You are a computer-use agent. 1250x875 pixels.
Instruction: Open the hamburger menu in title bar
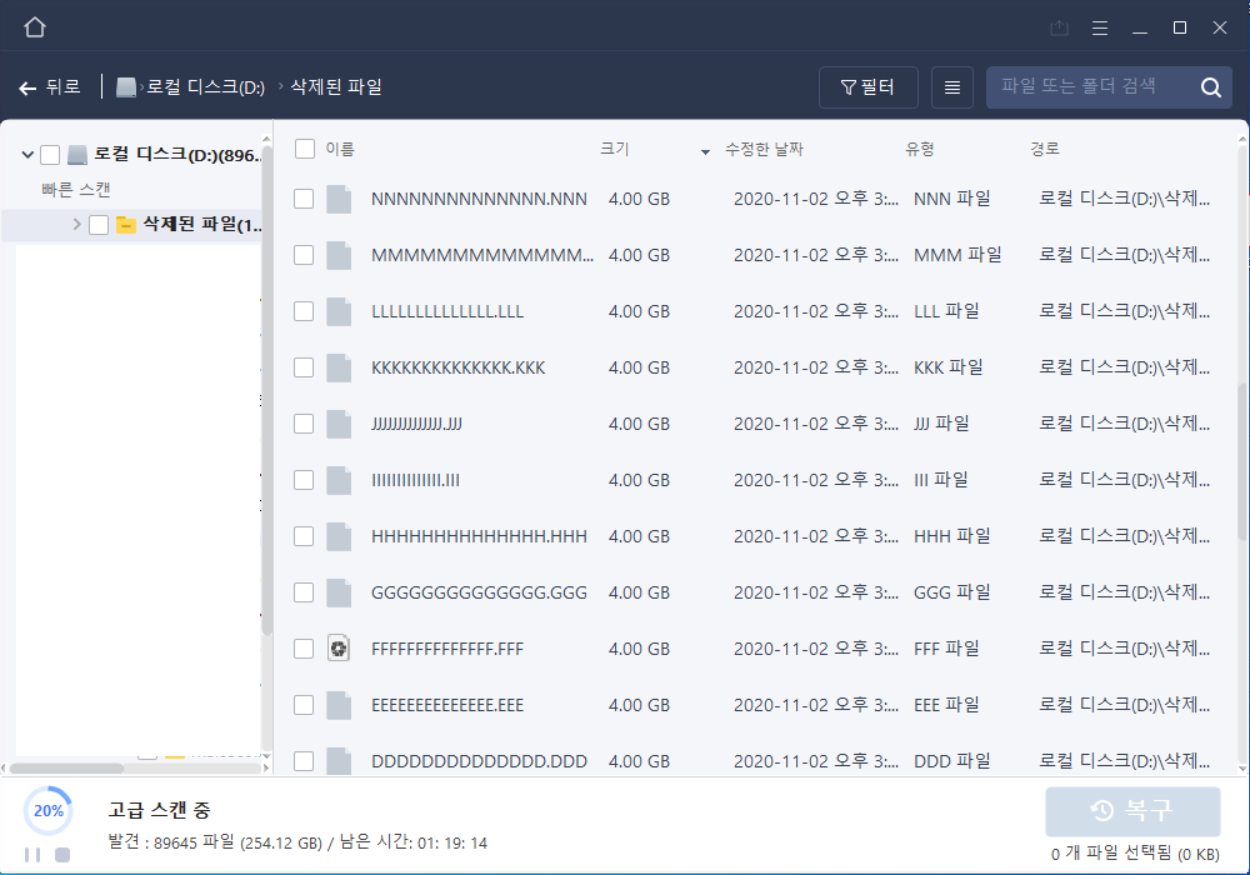1100,28
